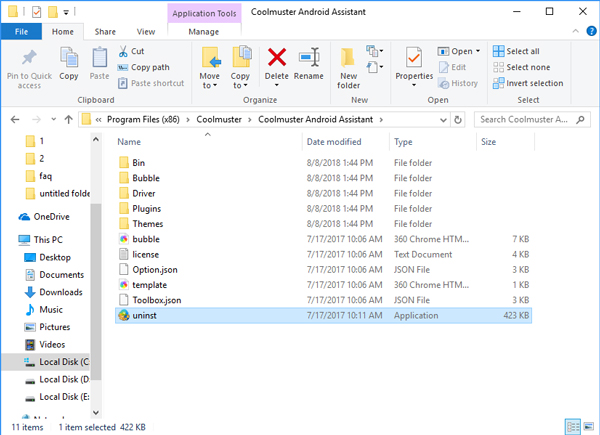600x435 pixels.
Task: Click the Move to icon
Action: tap(209, 65)
